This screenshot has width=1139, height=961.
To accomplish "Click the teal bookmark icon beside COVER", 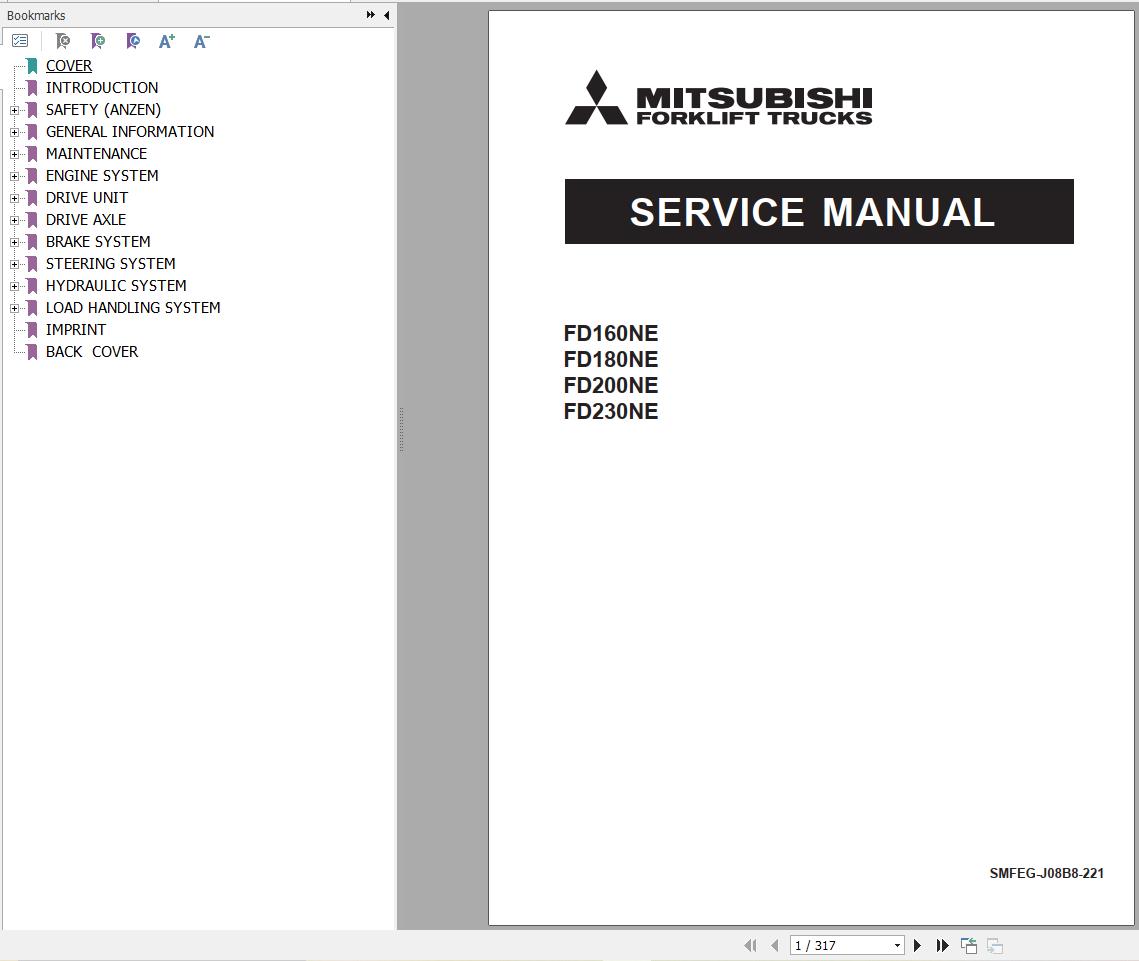I will [32, 66].
